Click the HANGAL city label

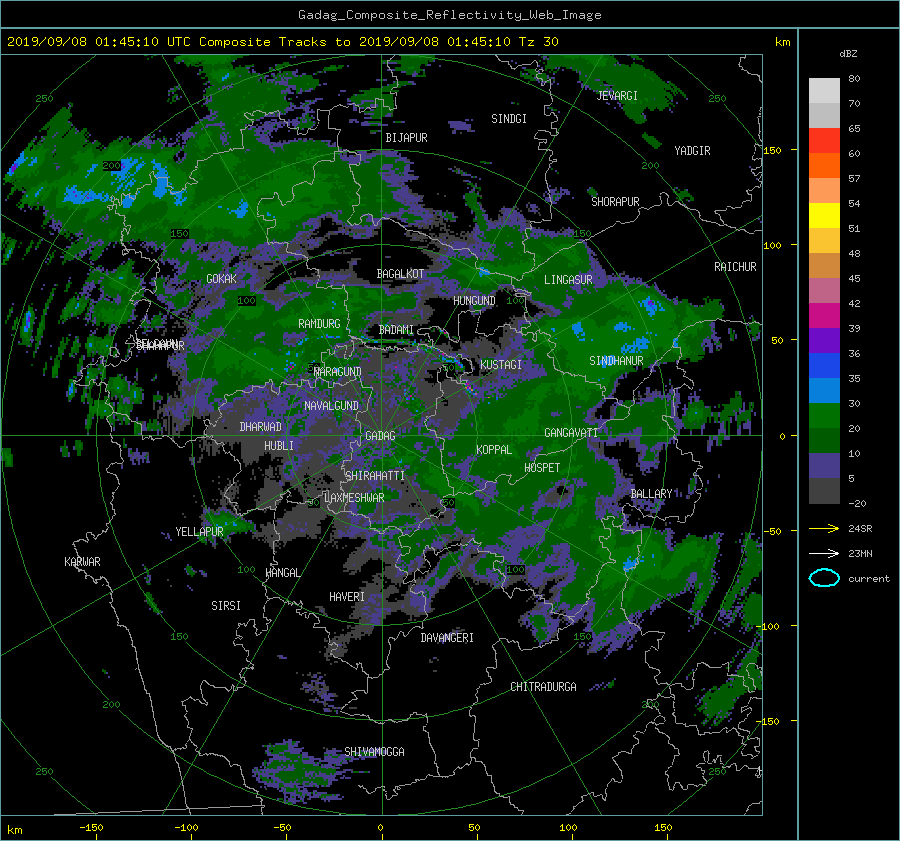282,573
